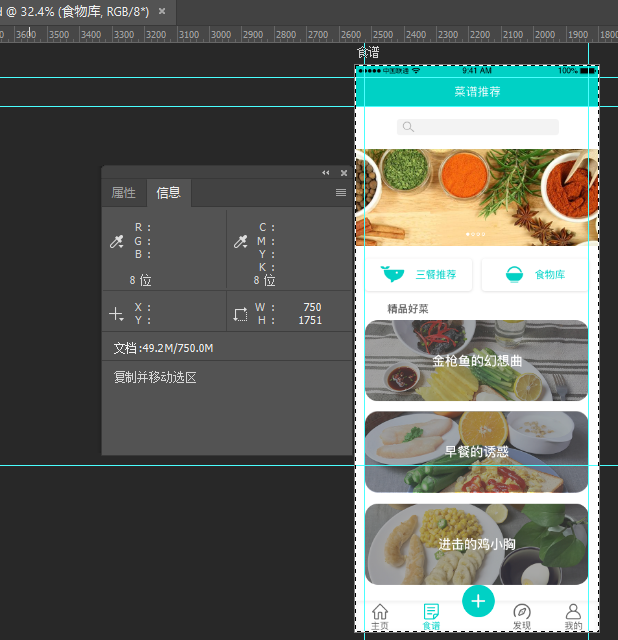The image size is (618, 640).
Task: Close the floating Info panel
Action: (x=344, y=173)
